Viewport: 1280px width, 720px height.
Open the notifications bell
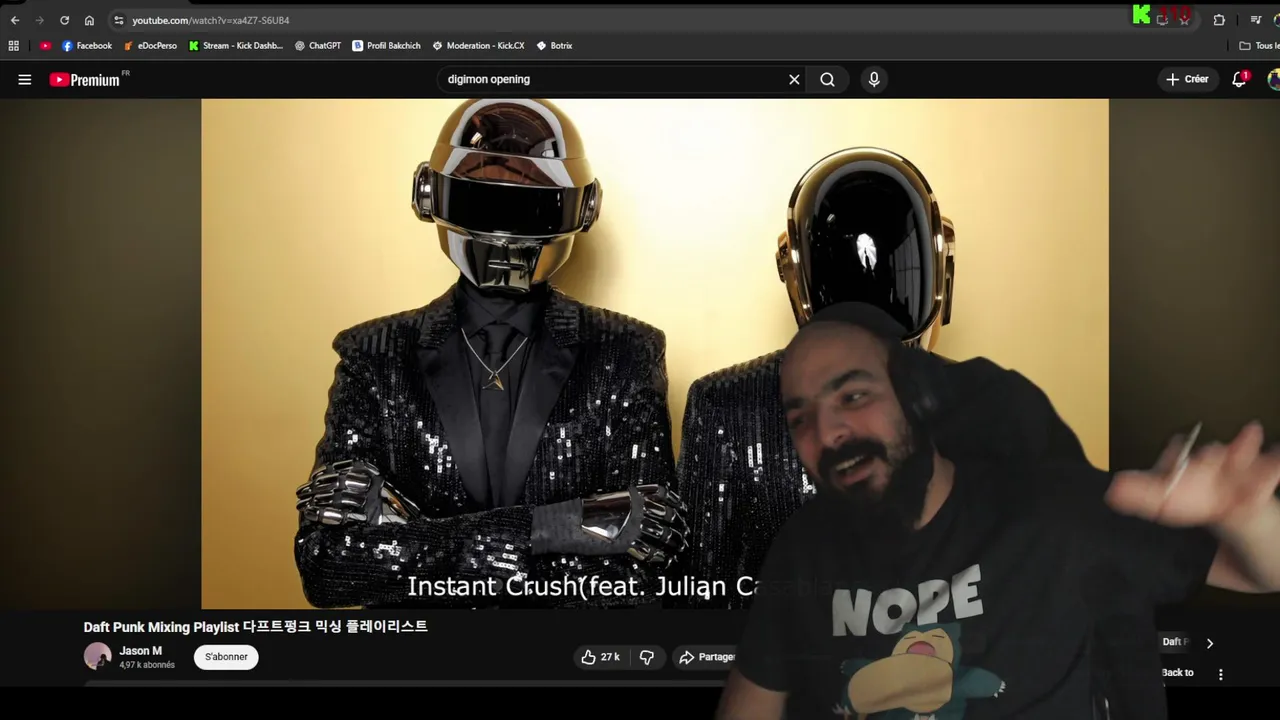(x=1240, y=79)
